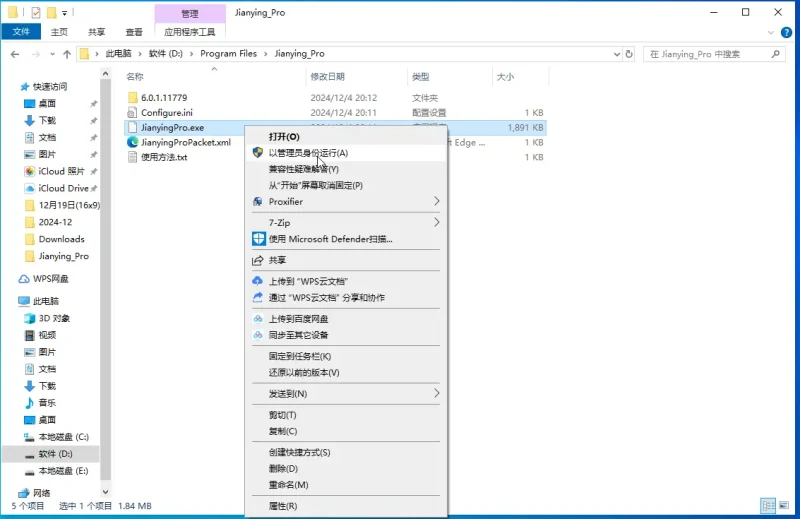The height and width of the screenshot is (519, 800).
Task: Click the administrator shield icon
Action: [258, 152]
